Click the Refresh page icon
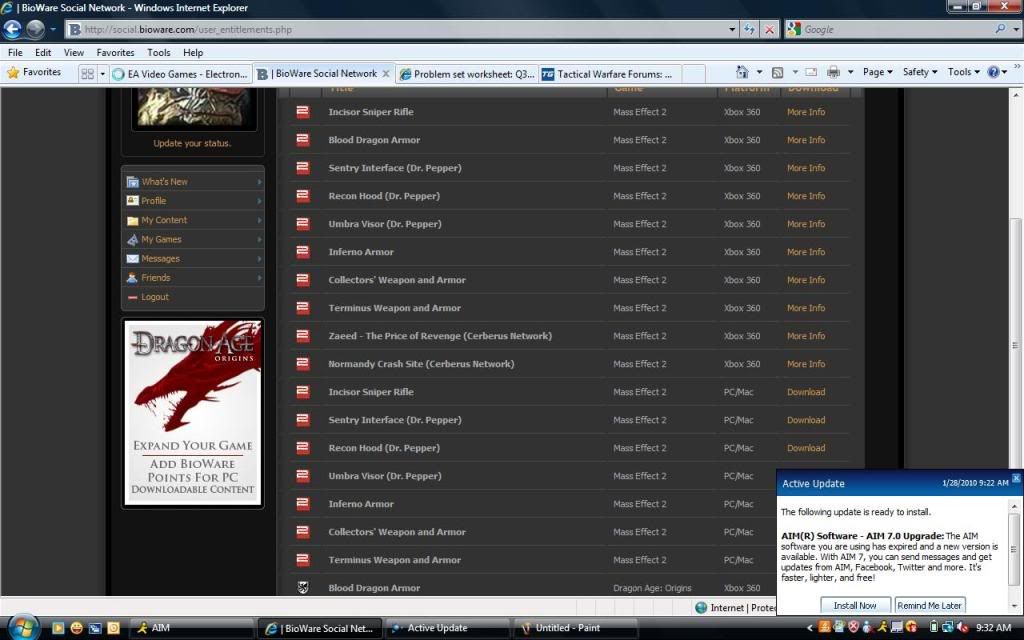The image size is (1024, 640). point(749,30)
